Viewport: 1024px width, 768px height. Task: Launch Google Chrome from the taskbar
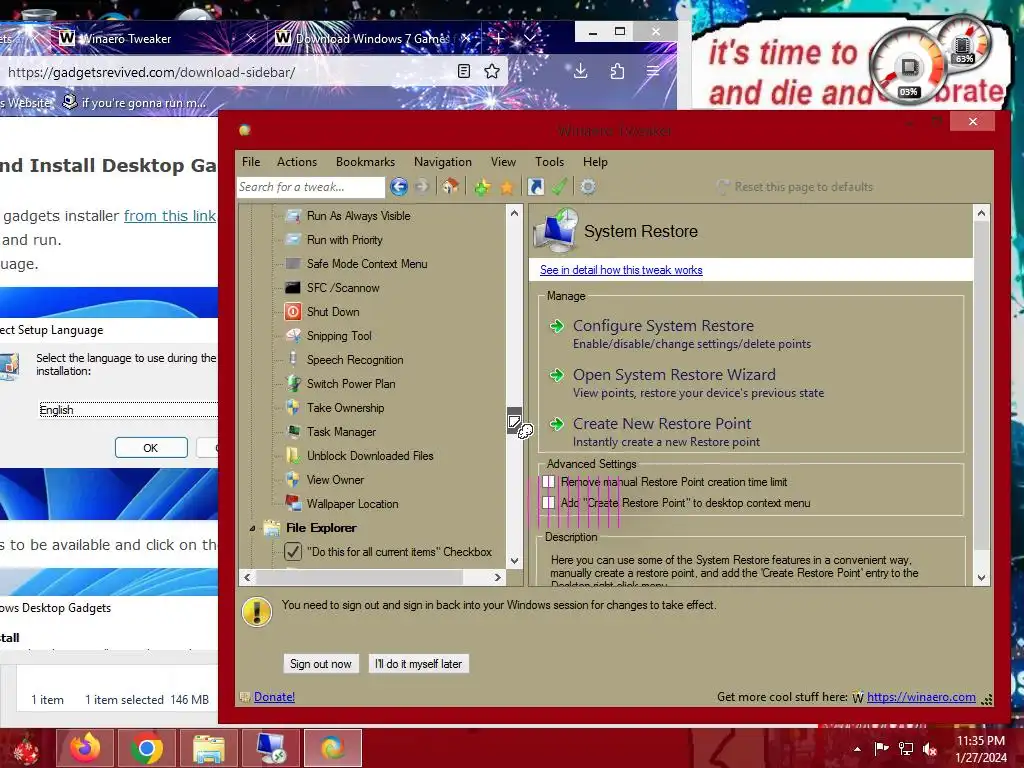click(x=147, y=748)
